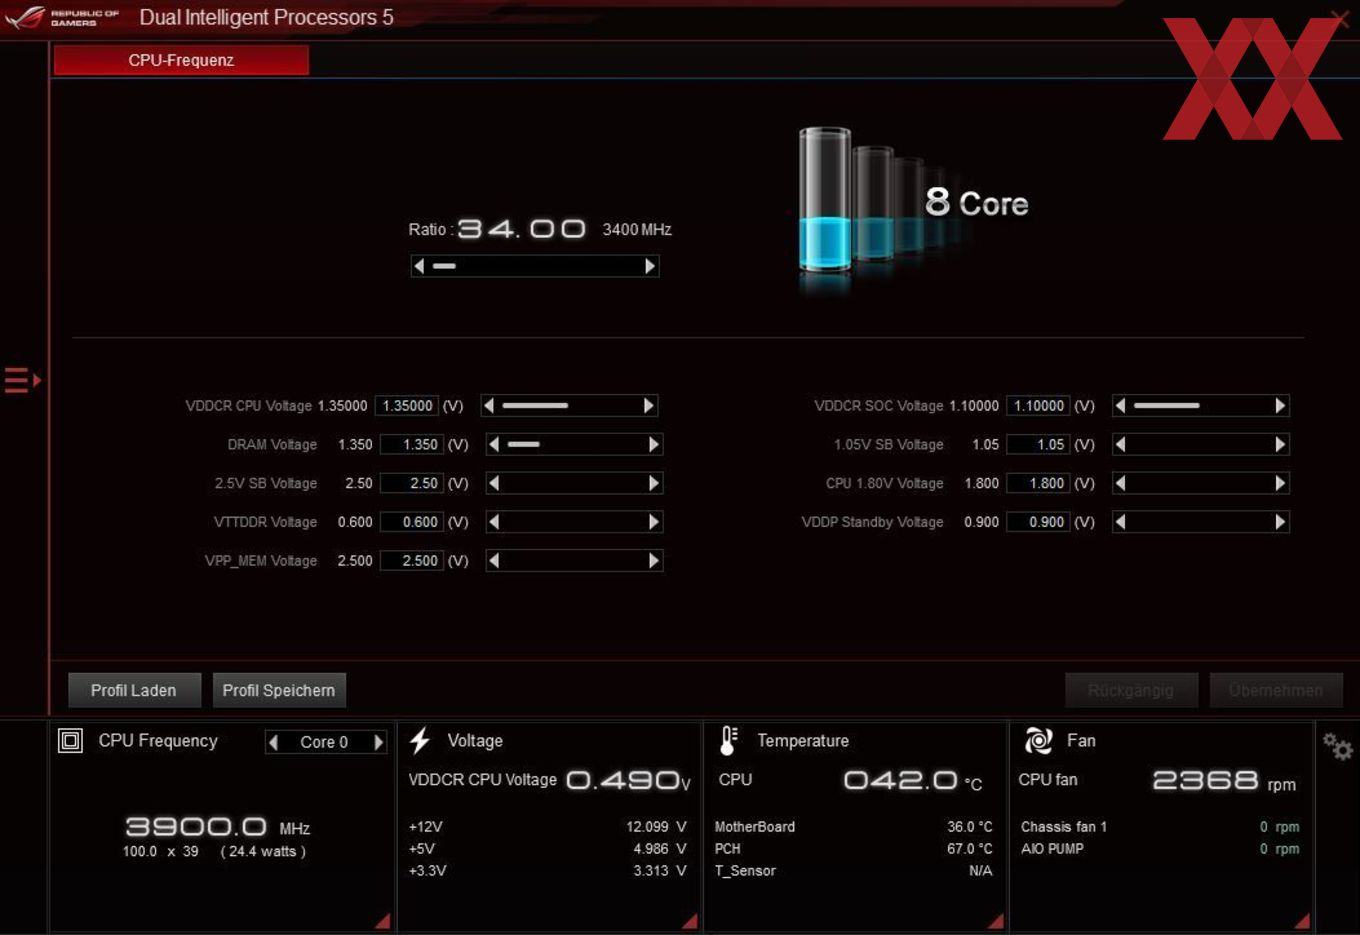Switch to next core after Core 0

click(x=379, y=742)
